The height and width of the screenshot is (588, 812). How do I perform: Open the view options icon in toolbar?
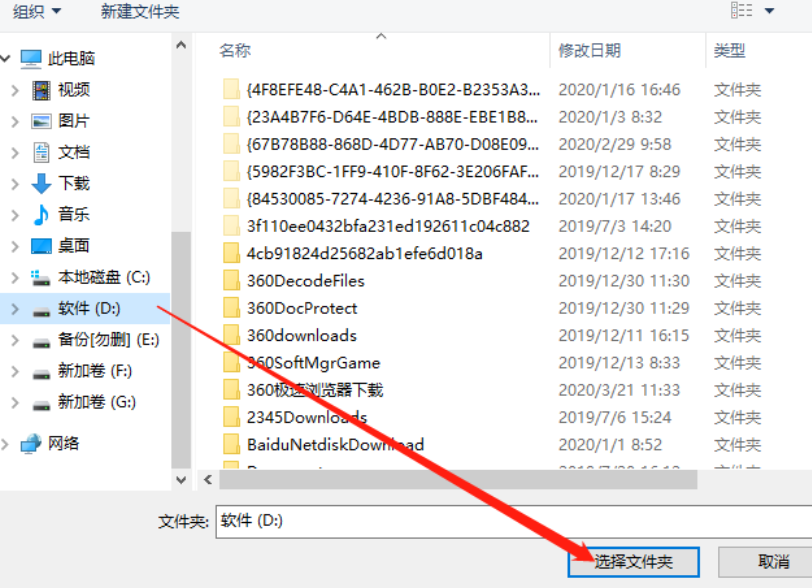coord(742,10)
